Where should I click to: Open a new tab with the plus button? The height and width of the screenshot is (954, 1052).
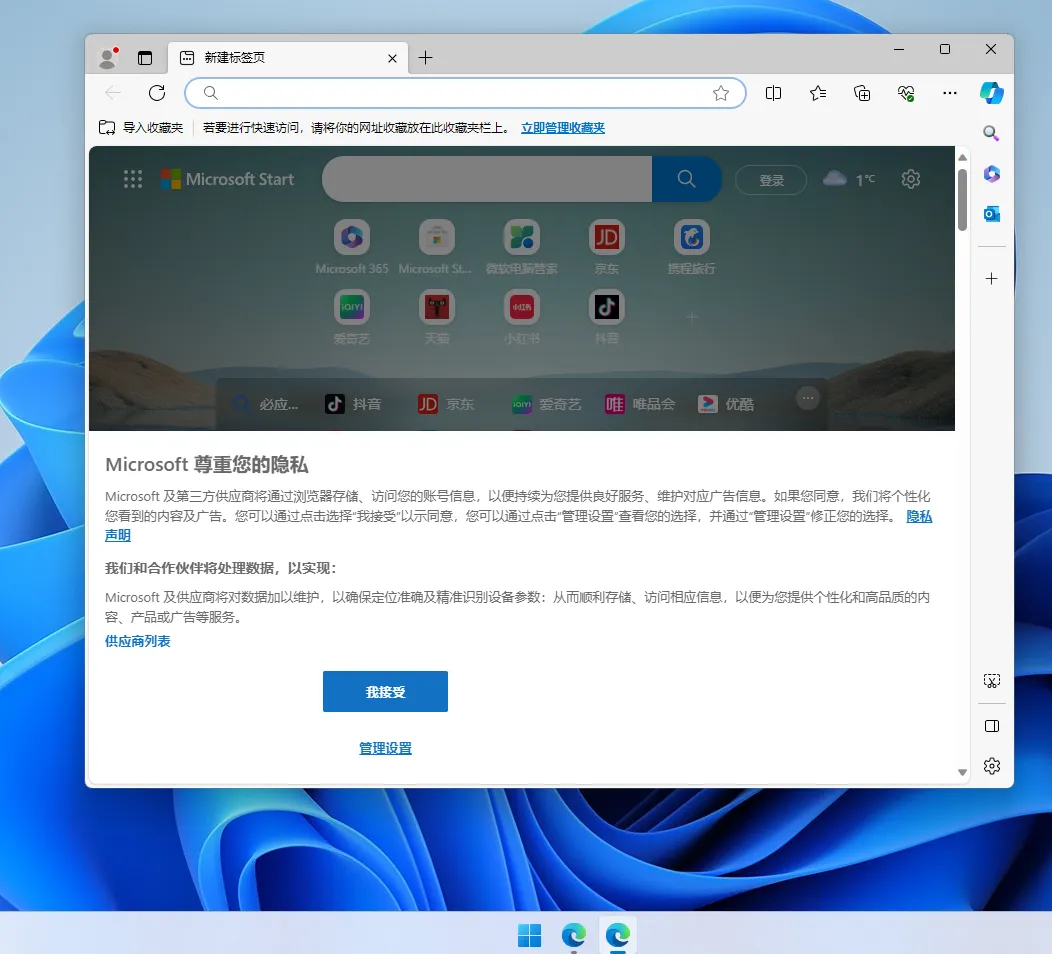coord(426,57)
